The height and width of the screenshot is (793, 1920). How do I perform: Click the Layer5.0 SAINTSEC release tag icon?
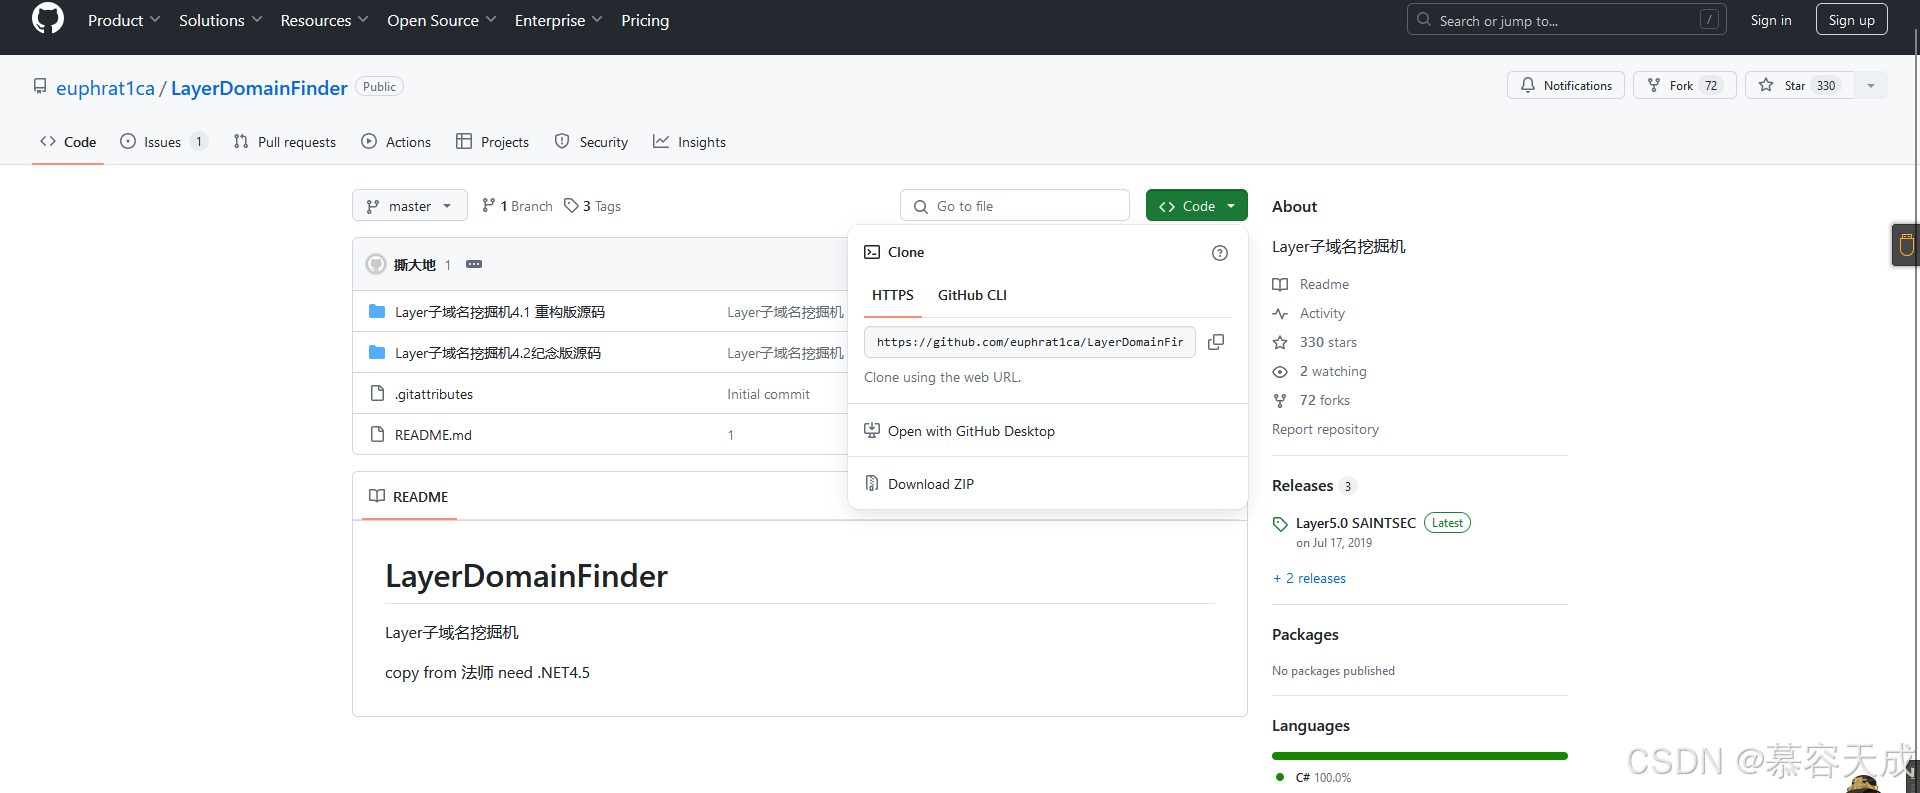tap(1280, 524)
